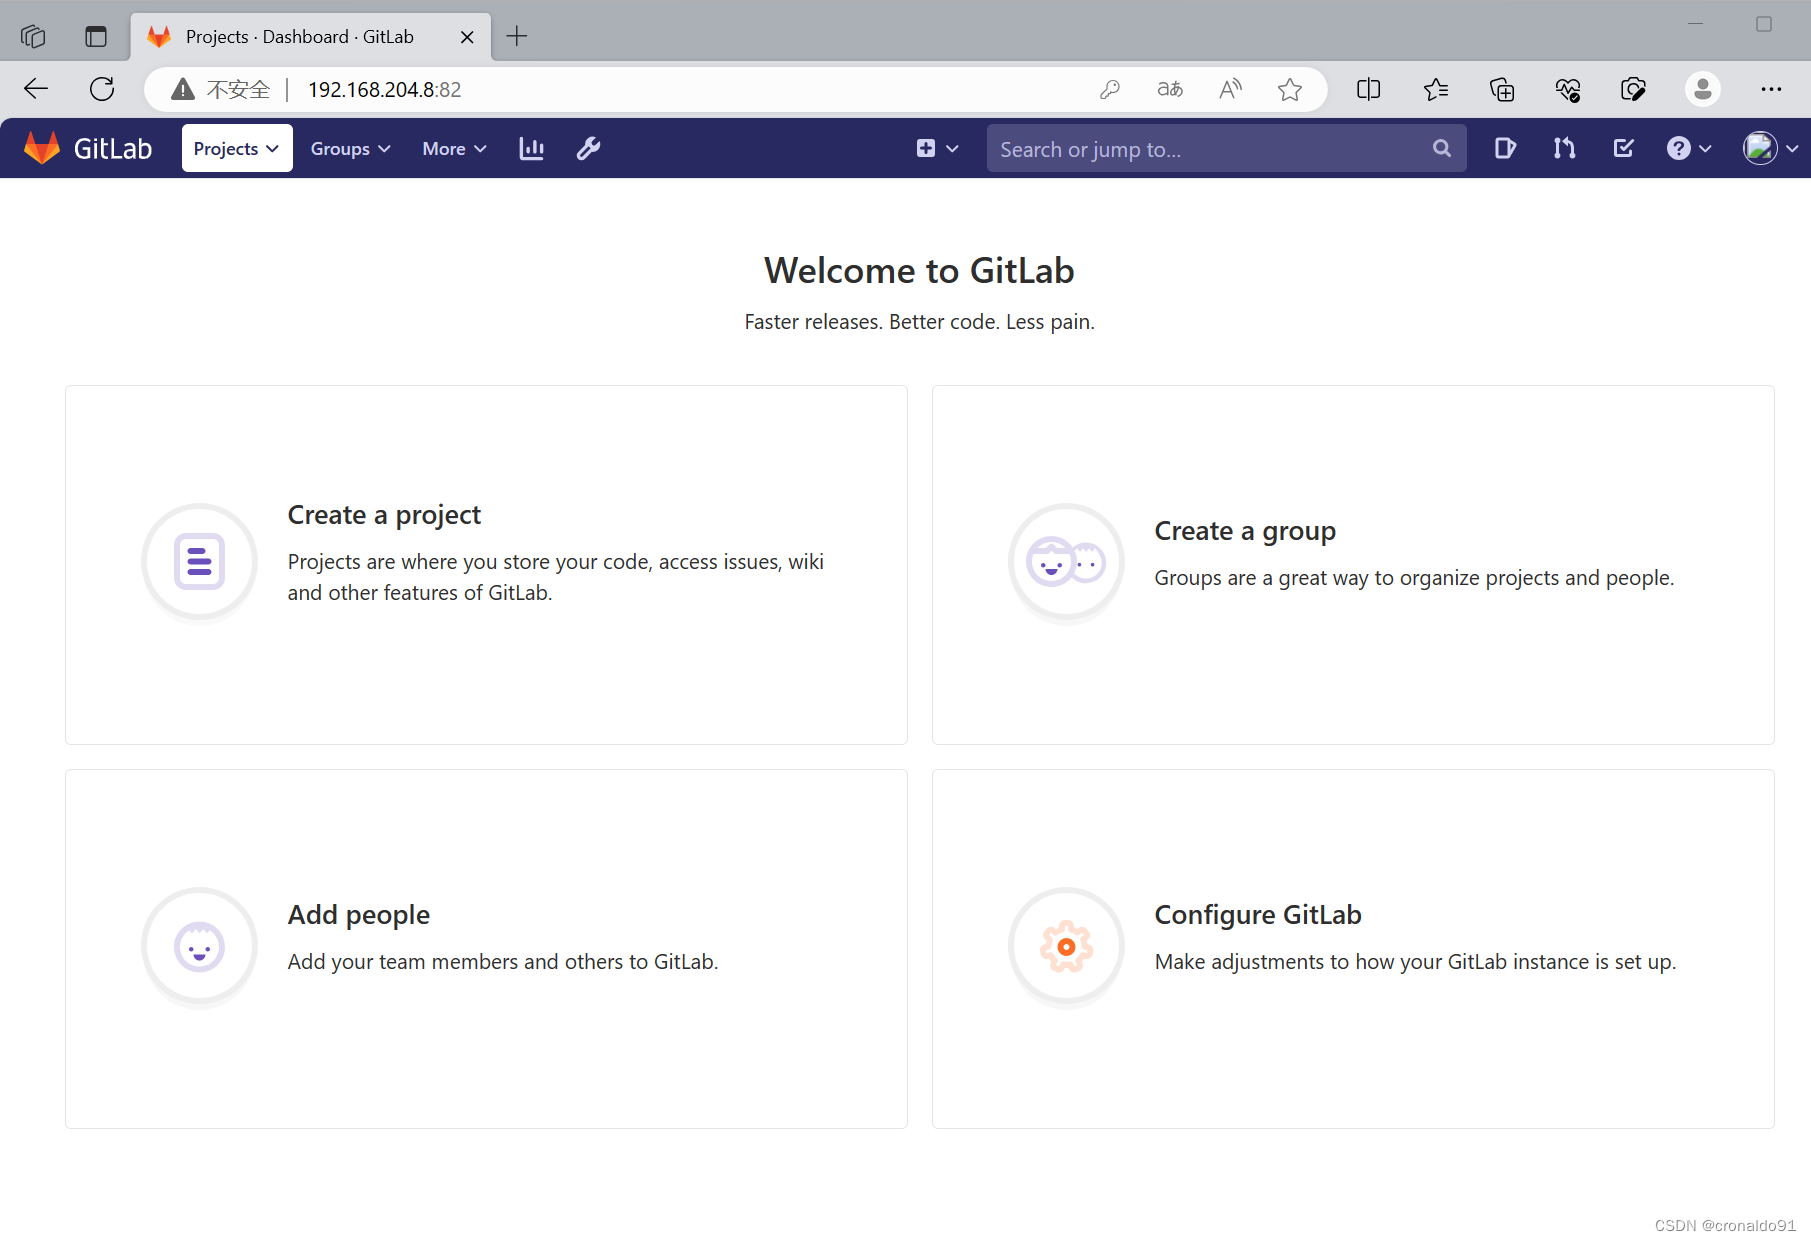Screen dimensions: 1811x1241
Task: Open the Merge requests icon
Action: point(1564,148)
